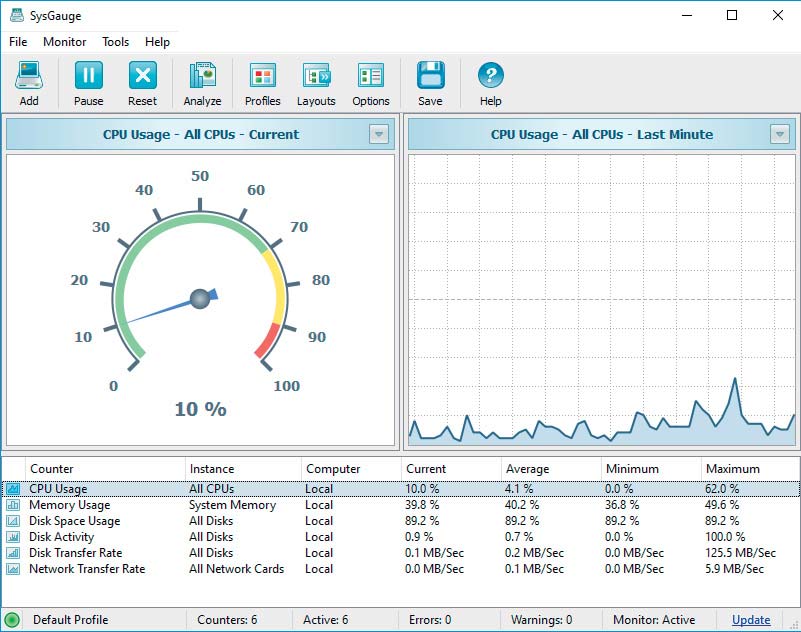This screenshot has width=801, height=632.
Task: Click the Disk Activity row icon
Action: [13, 536]
